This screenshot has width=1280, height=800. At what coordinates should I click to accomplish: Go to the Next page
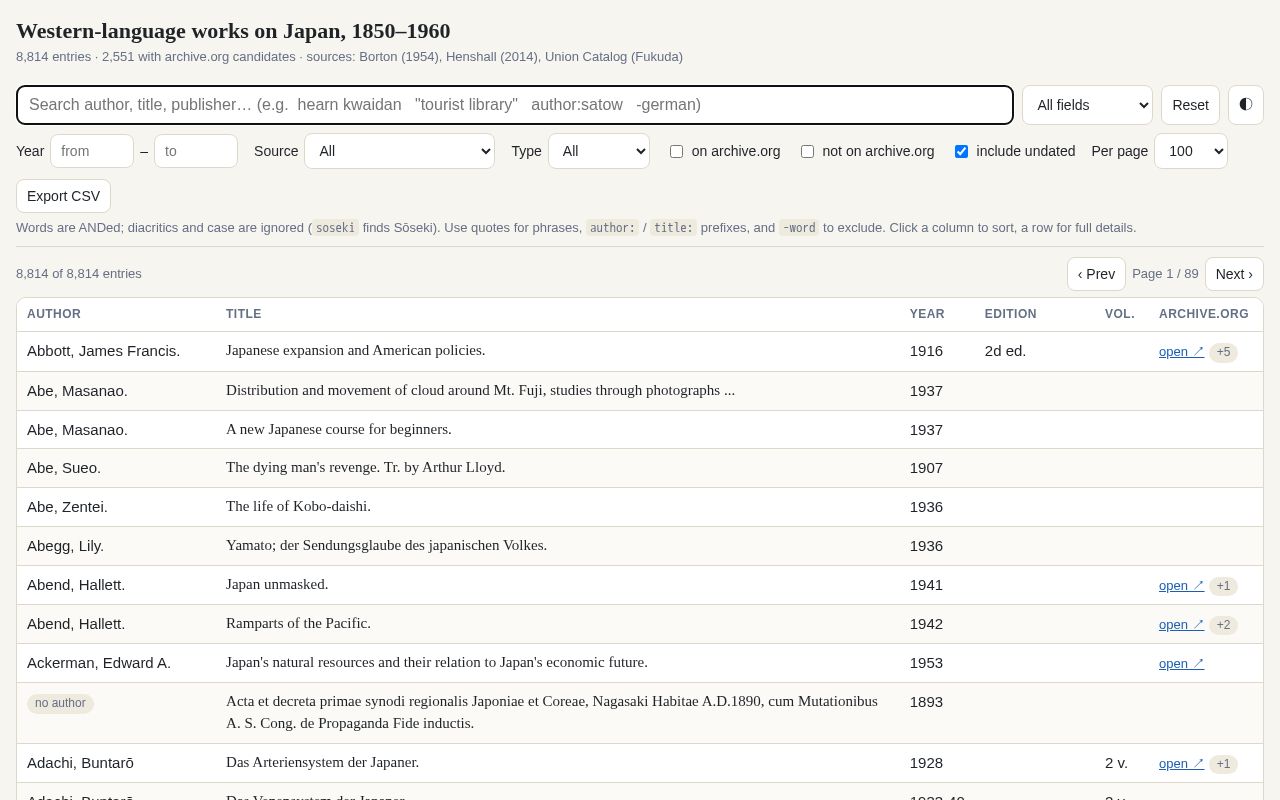pos(1234,274)
